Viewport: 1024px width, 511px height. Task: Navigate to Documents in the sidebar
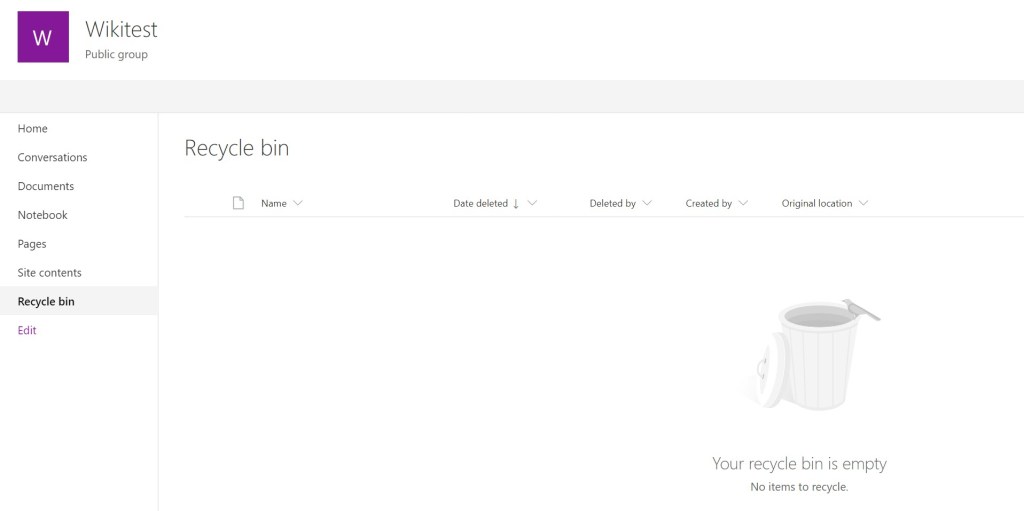pos(46,187)
